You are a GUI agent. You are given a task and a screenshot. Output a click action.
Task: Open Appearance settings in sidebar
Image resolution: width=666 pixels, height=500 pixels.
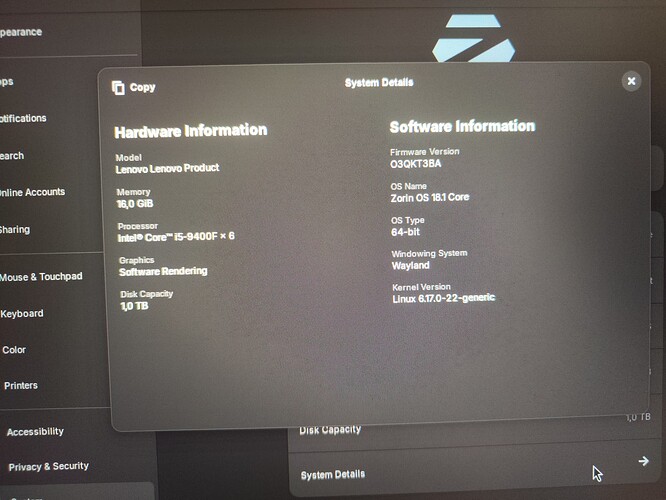[x=20, y=32]
